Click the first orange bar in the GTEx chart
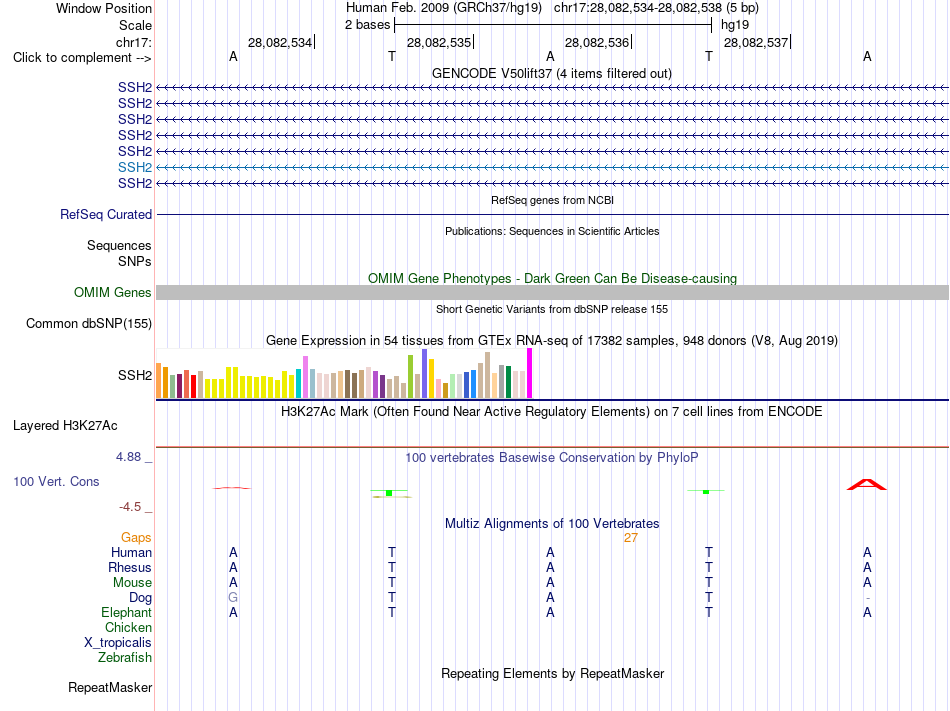 coord(159,380)
